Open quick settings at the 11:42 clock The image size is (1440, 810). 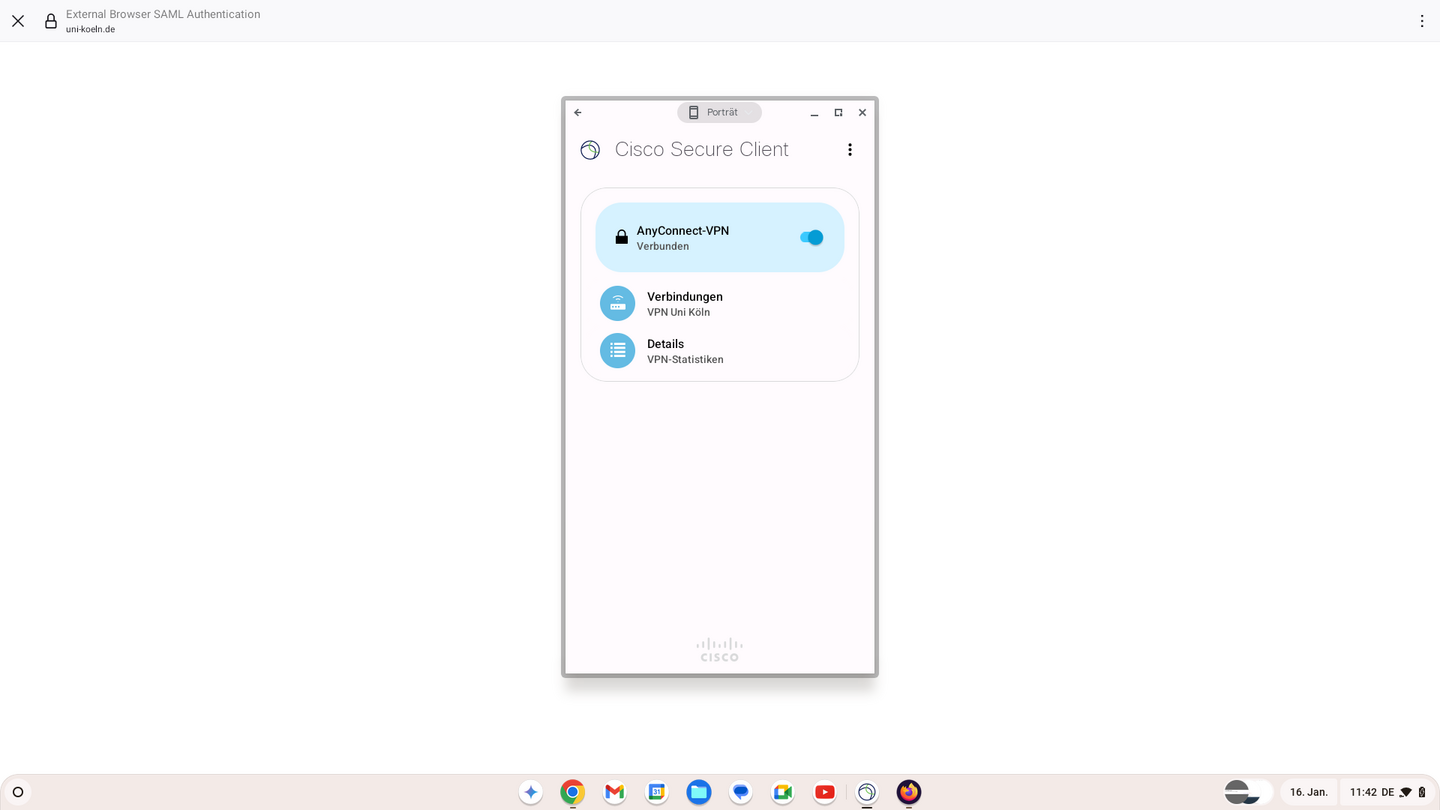pos(1363,792)
